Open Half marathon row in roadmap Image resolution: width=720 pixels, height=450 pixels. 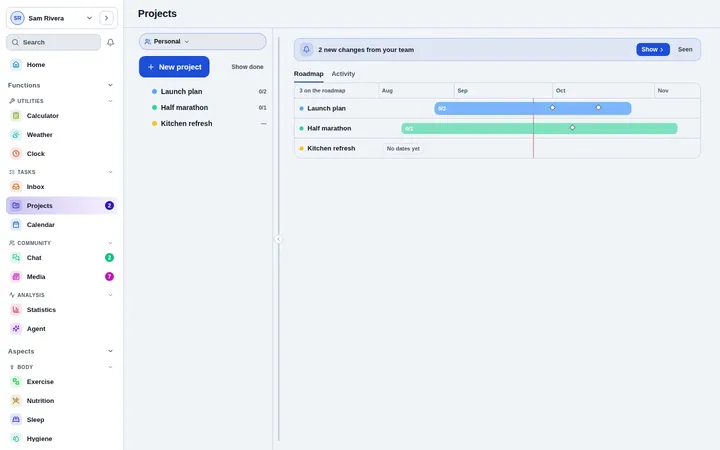click(x=329, y=128)
